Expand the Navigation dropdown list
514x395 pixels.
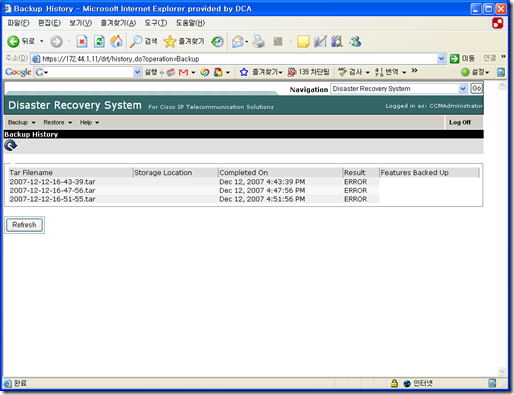click(462, 89)
